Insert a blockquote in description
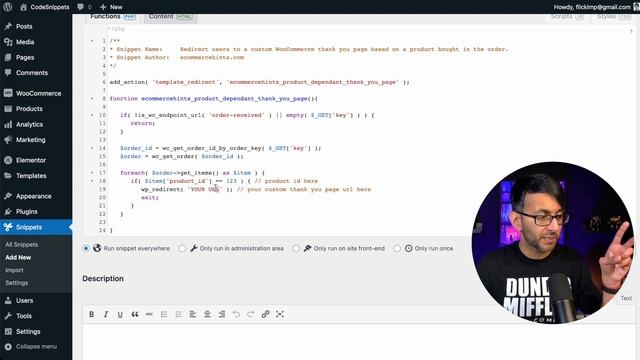 click(x=135, y=314)
